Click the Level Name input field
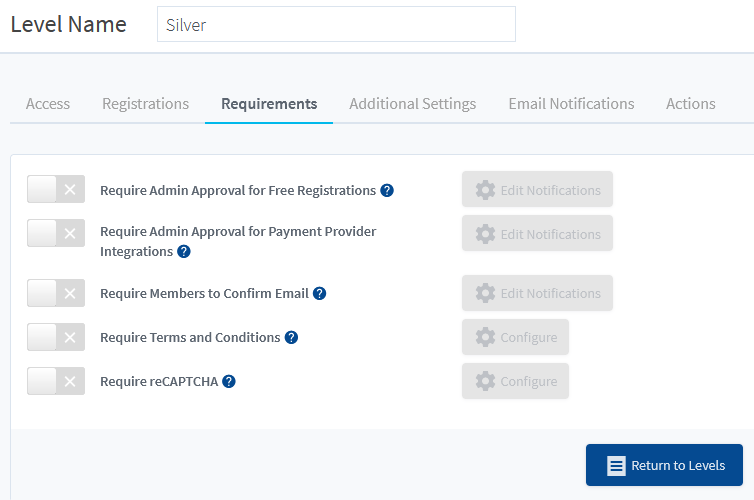Image resolution: width=754 pixels, height=500 pixels. click(336, 24)
